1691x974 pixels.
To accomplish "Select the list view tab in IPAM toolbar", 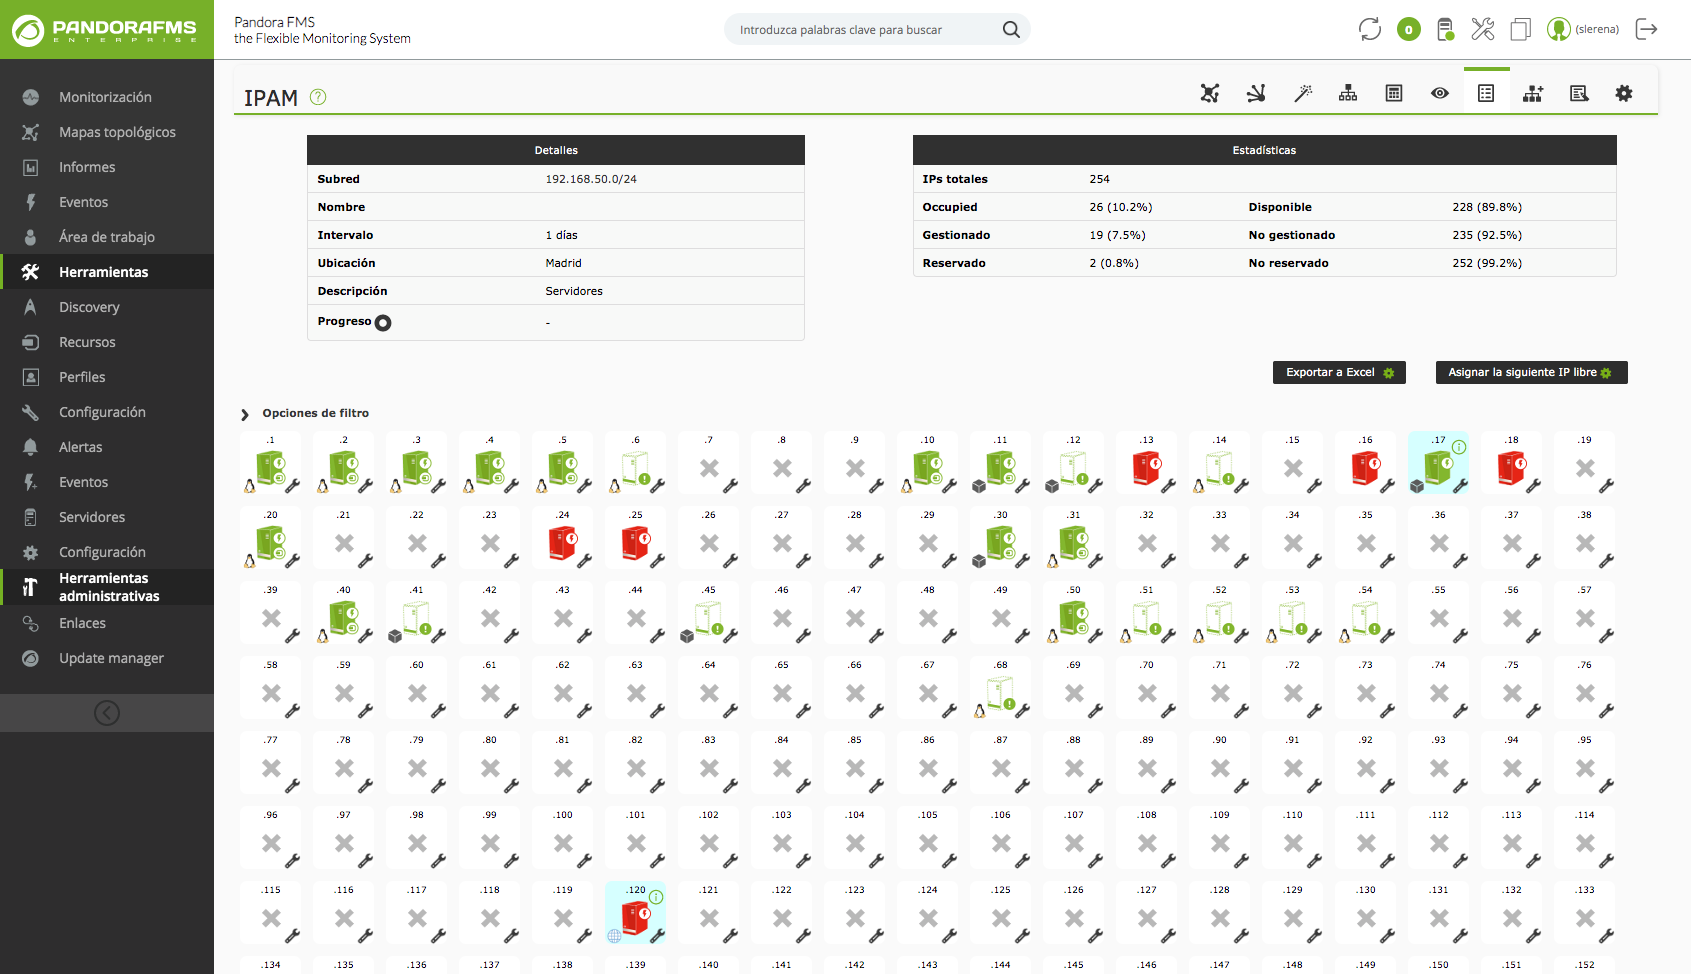I will 1486,93.
